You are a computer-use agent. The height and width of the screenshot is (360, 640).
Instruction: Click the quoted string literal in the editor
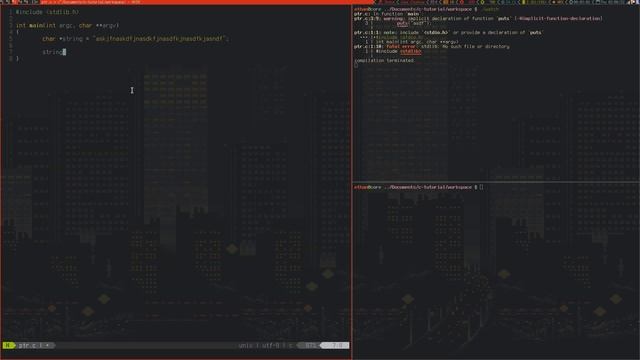tap(160, 39)
